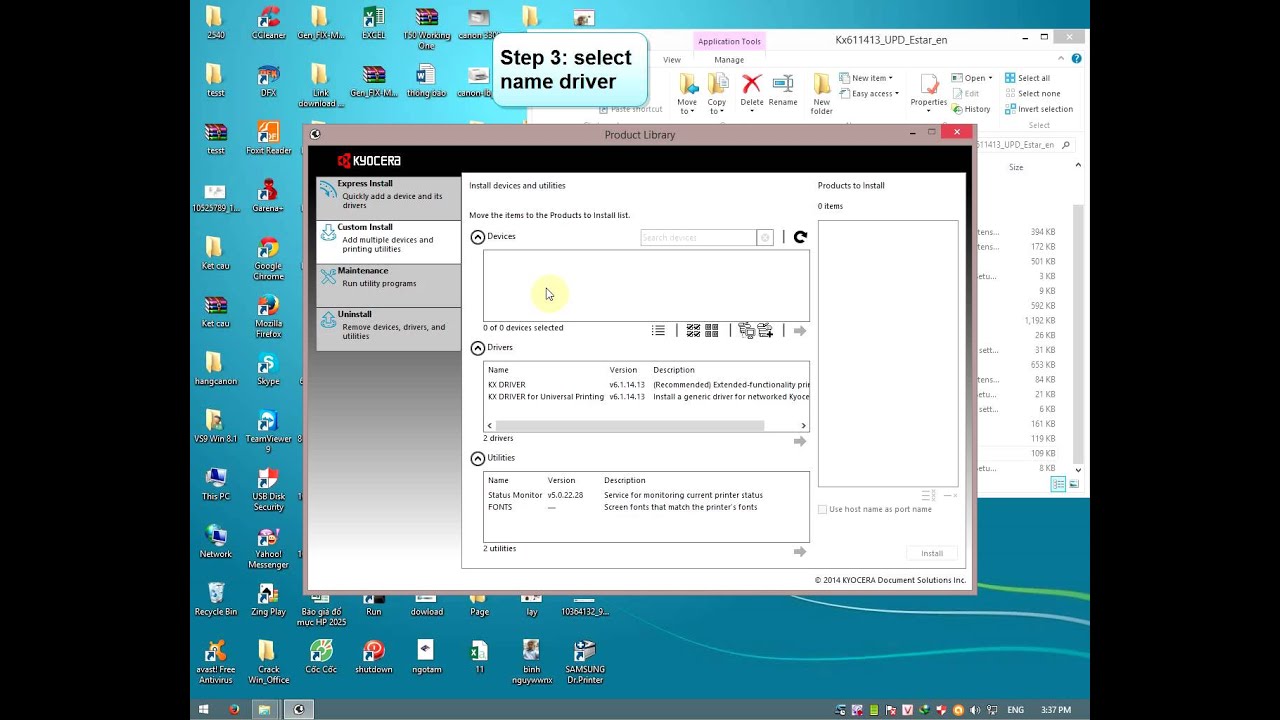Viewport: 1280px width, 720px height.
Task: Click the volume icon in system tray
Action: 975,710
